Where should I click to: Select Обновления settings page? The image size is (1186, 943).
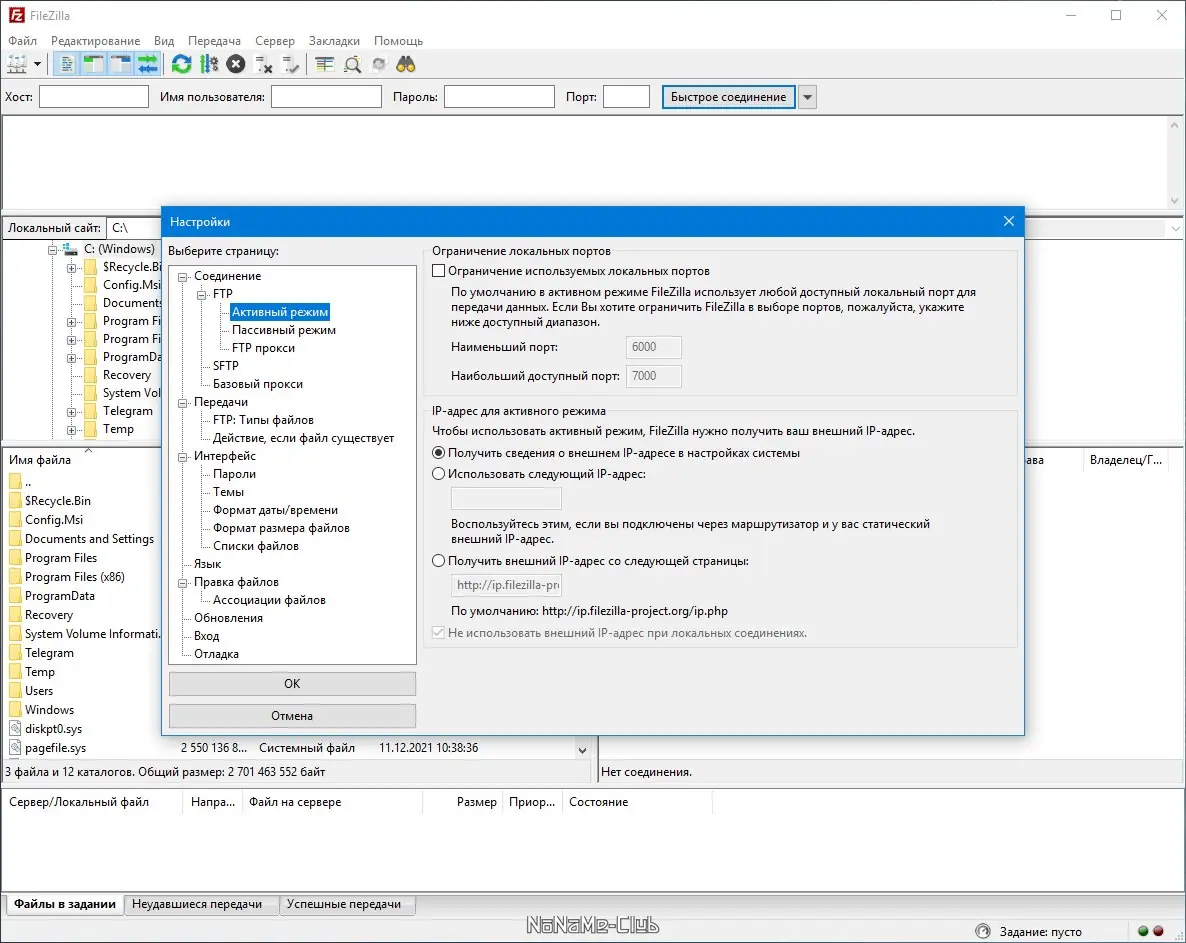click(x=228, y=618)
